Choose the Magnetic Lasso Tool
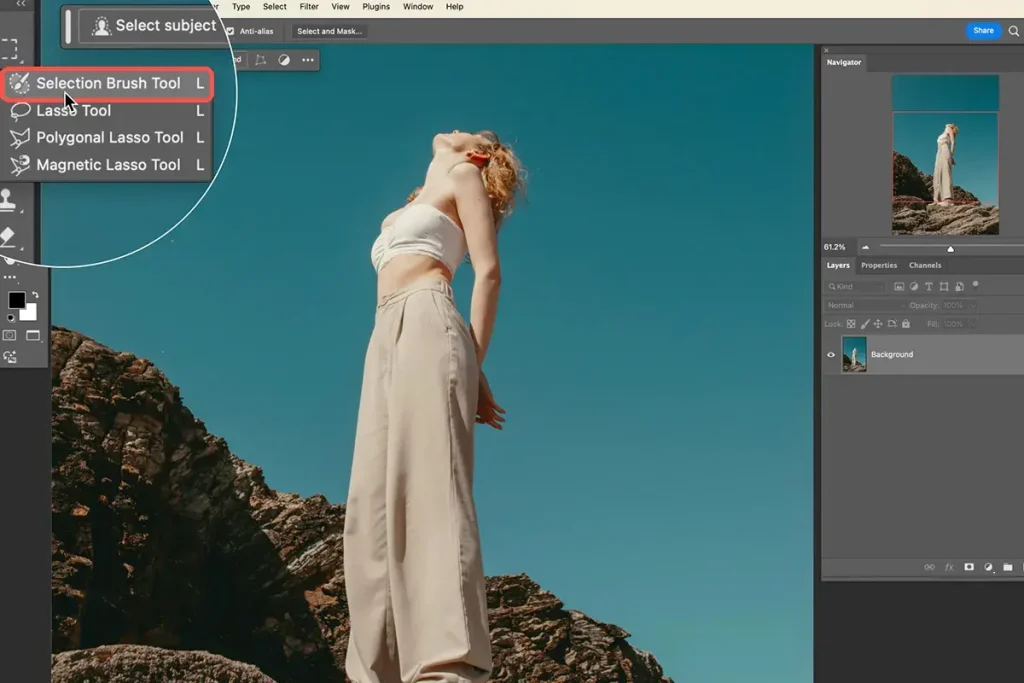Viewport: 1024px width, 683px height. pyautogui.click(x=108, y=165)
